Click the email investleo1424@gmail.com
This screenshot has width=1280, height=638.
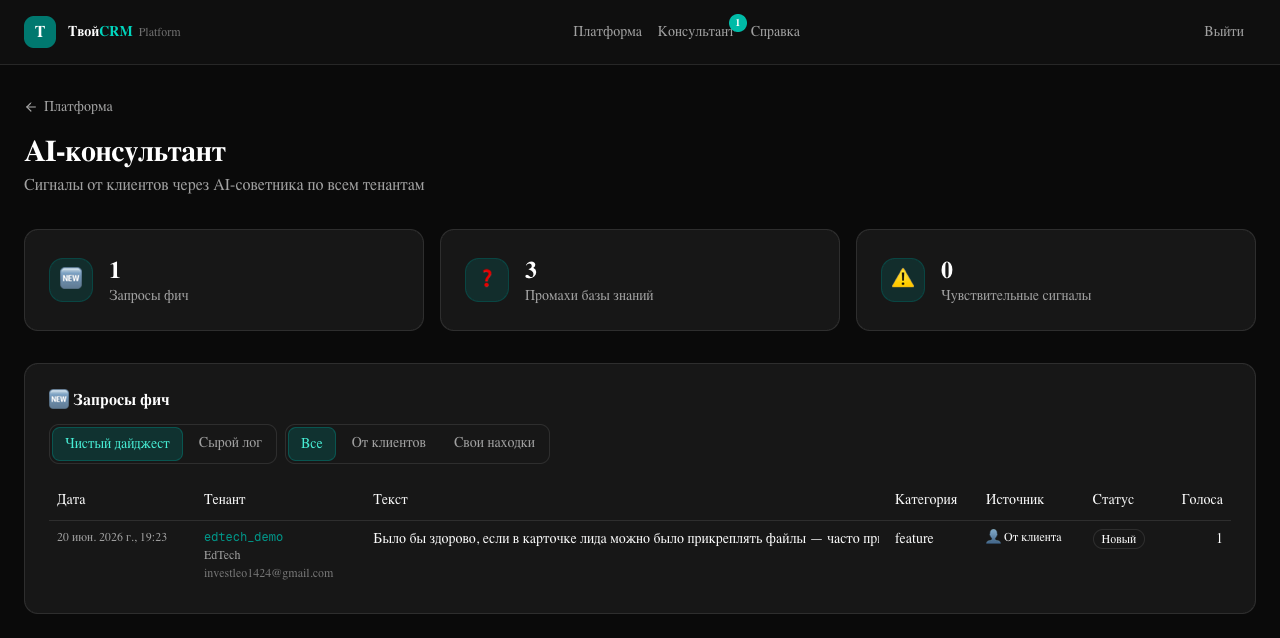pyautogui.click(x=268, y=573)
